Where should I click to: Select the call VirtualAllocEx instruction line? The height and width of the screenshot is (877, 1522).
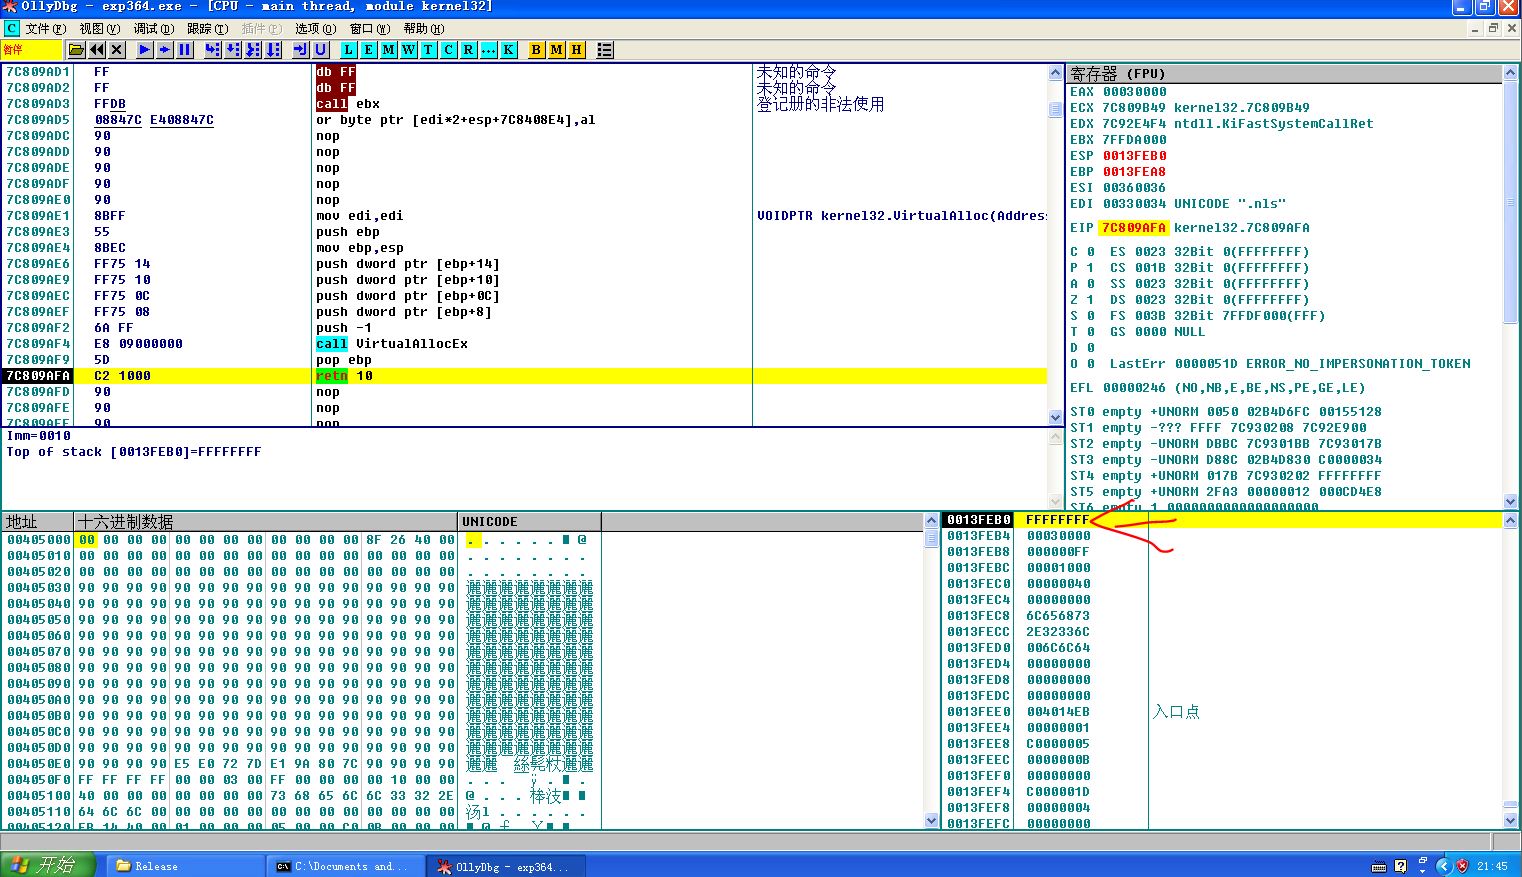pyautogui.click(x=525, y=344)
